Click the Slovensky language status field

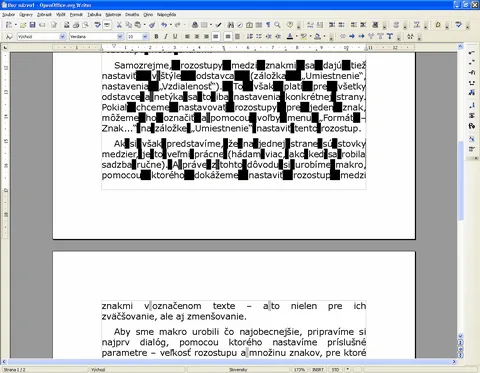[x=238, y=370]
